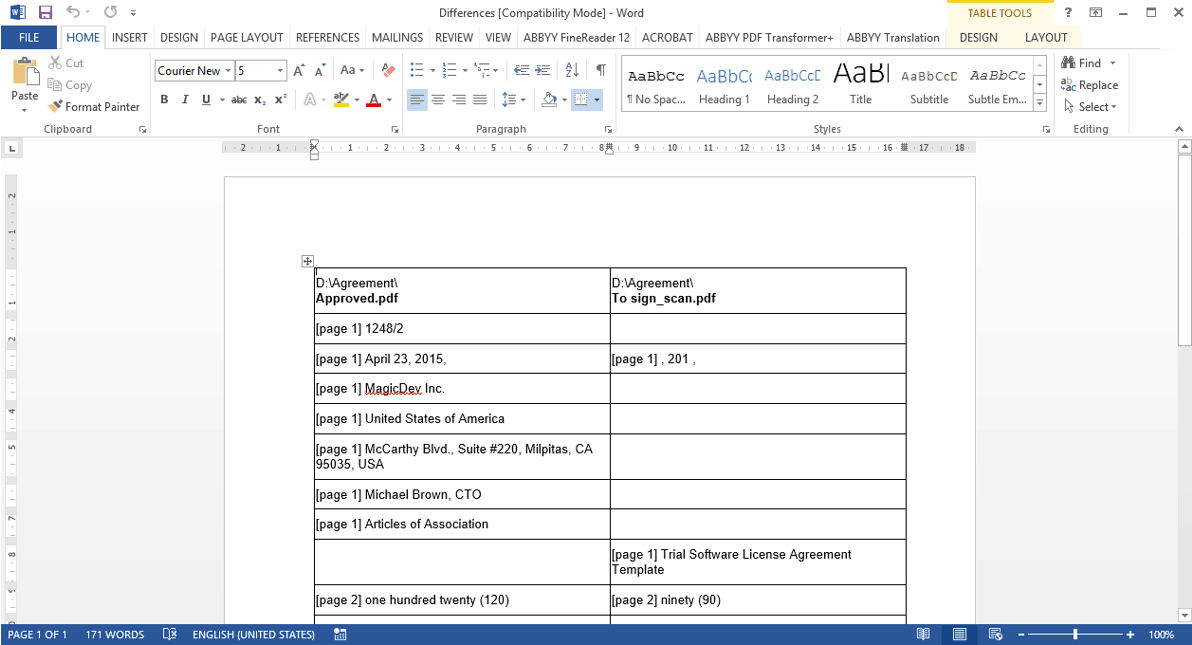Click the 171 WORDS word count
1192x645 pixels.
pos(115,635)
